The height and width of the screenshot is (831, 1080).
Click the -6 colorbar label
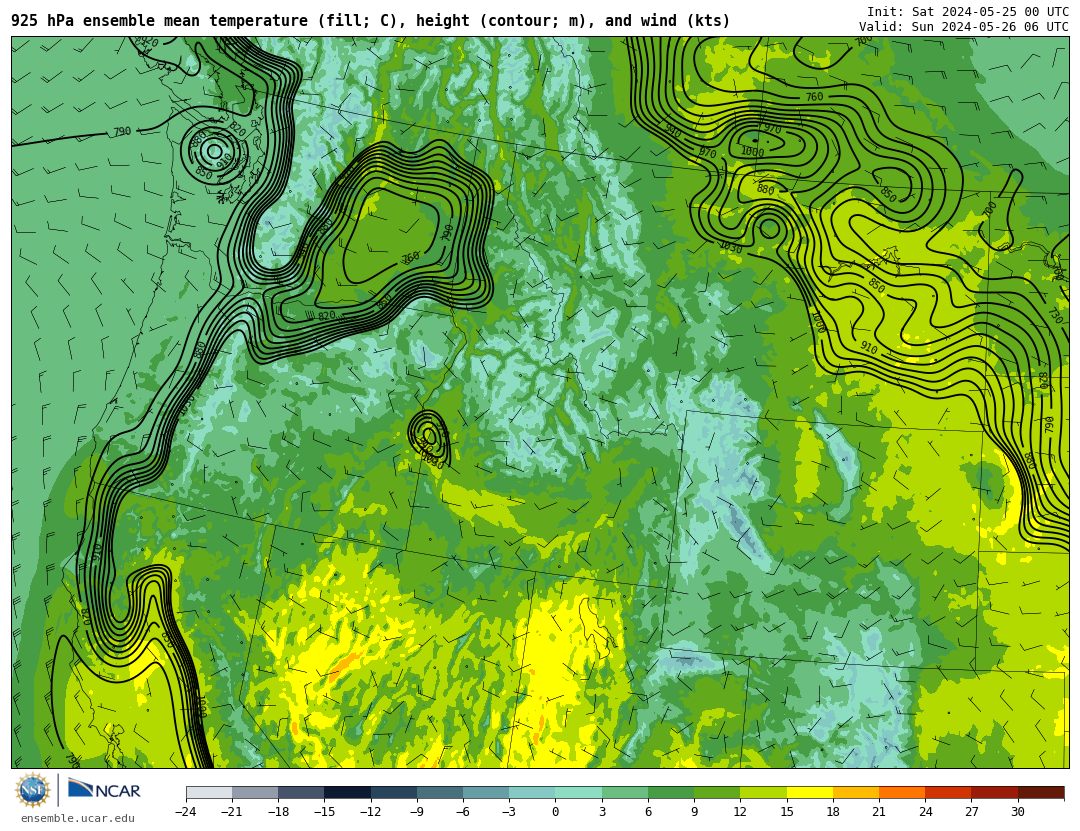point(462,812)
